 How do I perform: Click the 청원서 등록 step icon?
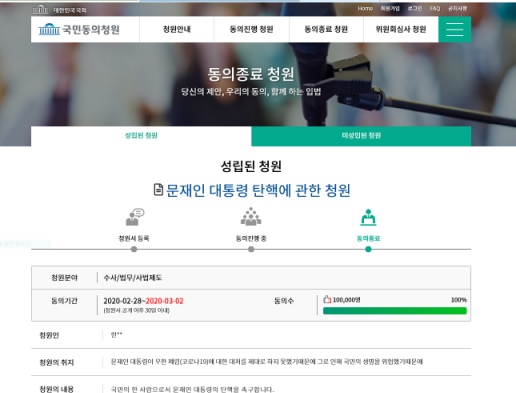[135, 217]
